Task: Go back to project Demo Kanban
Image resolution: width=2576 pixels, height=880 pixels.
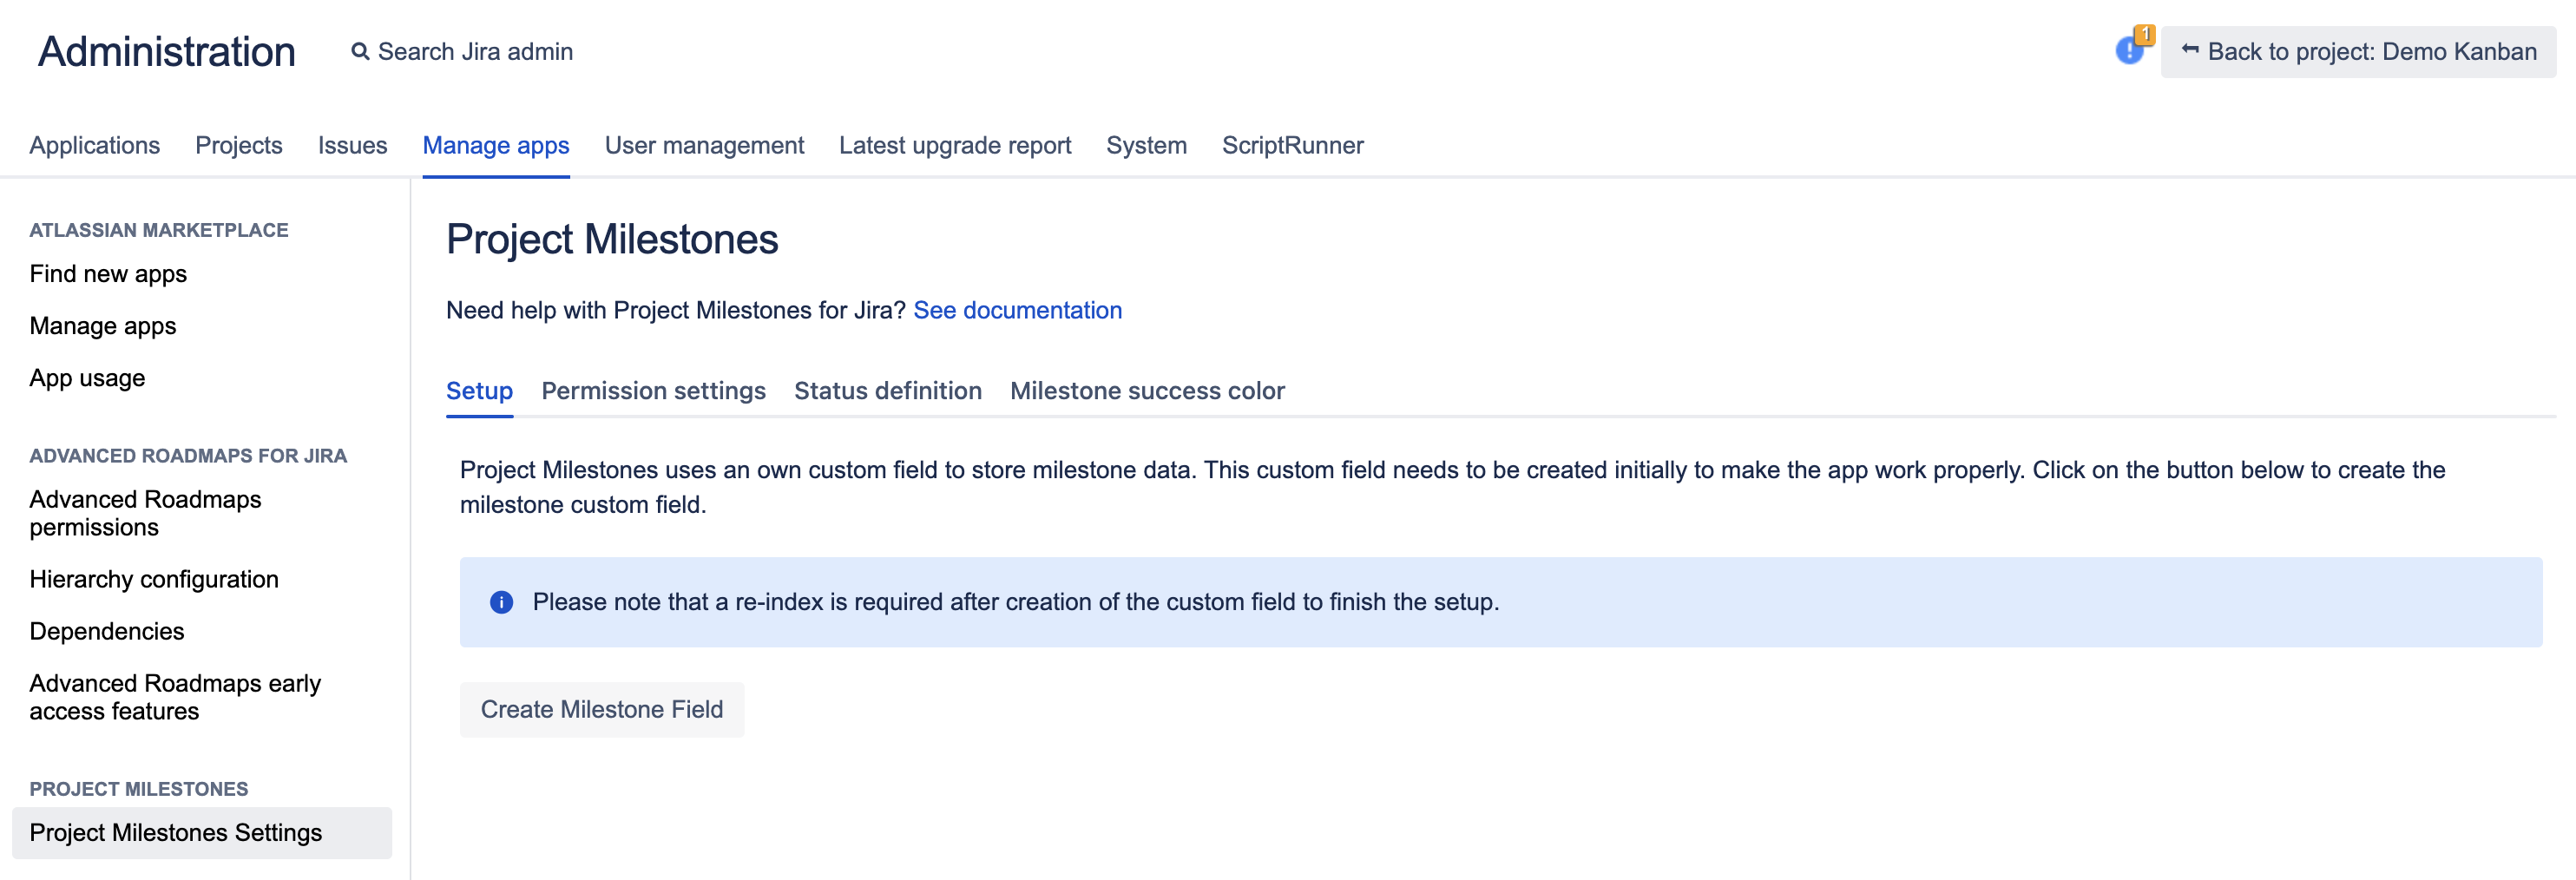Action: [2358, 51]
